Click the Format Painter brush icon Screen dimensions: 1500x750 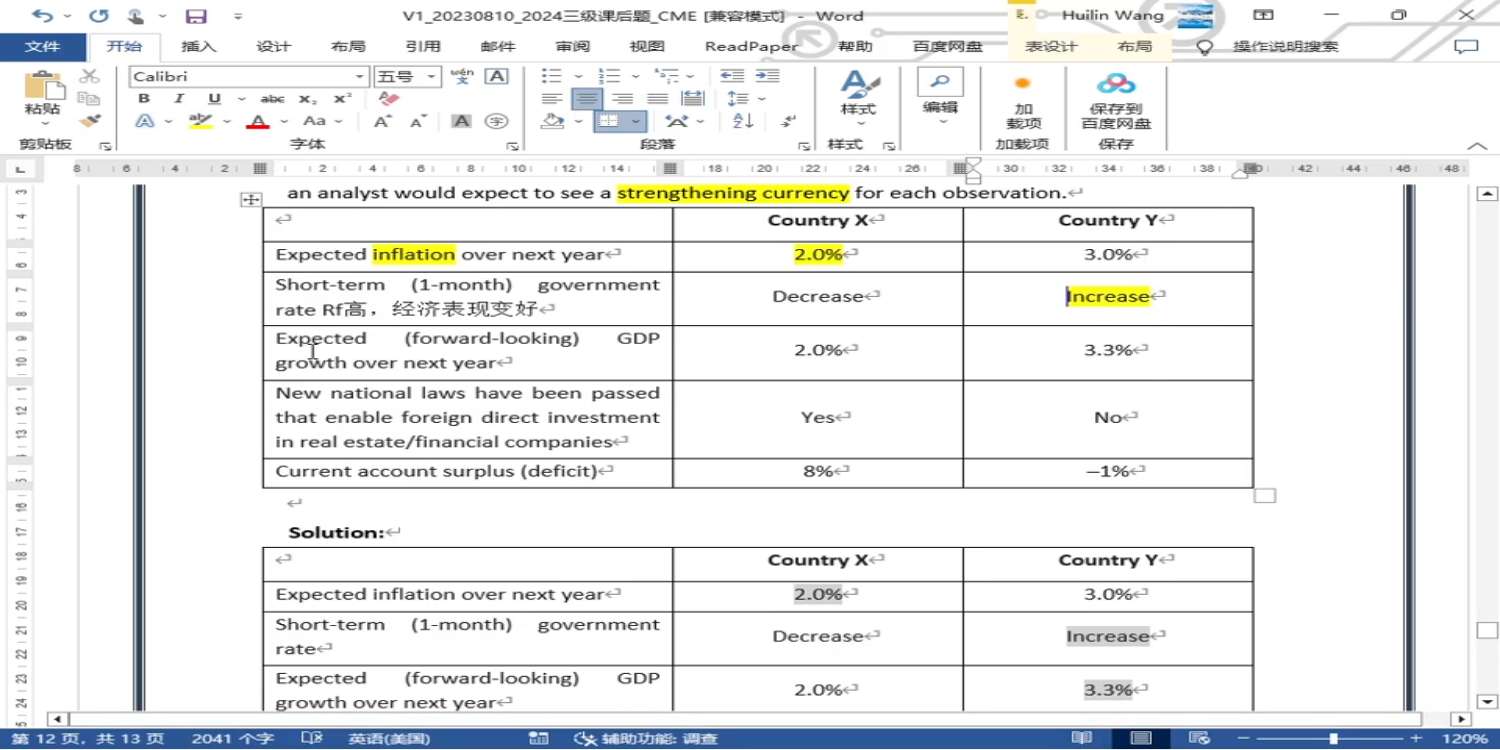[90, 121]
